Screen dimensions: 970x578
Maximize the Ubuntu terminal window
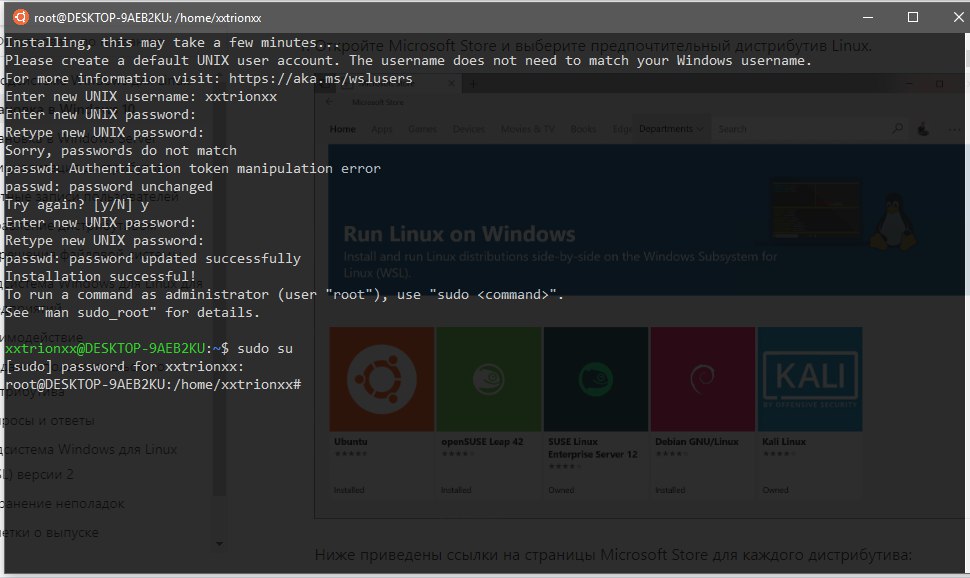click(x=912, y=17)
